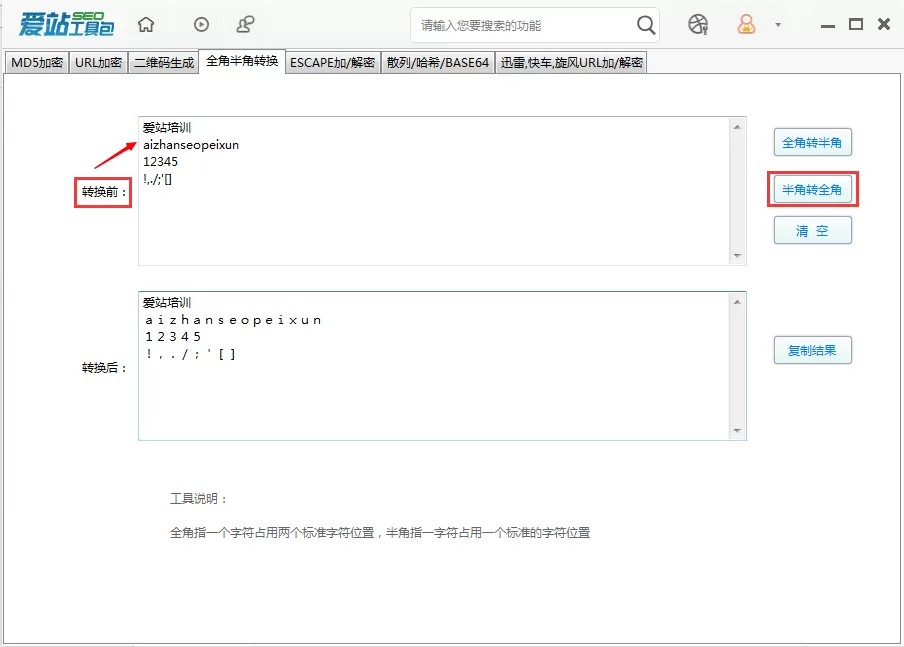Expand the user account dropdown arrow
This screenshot has height=647, width=904.
click(778, 25)
